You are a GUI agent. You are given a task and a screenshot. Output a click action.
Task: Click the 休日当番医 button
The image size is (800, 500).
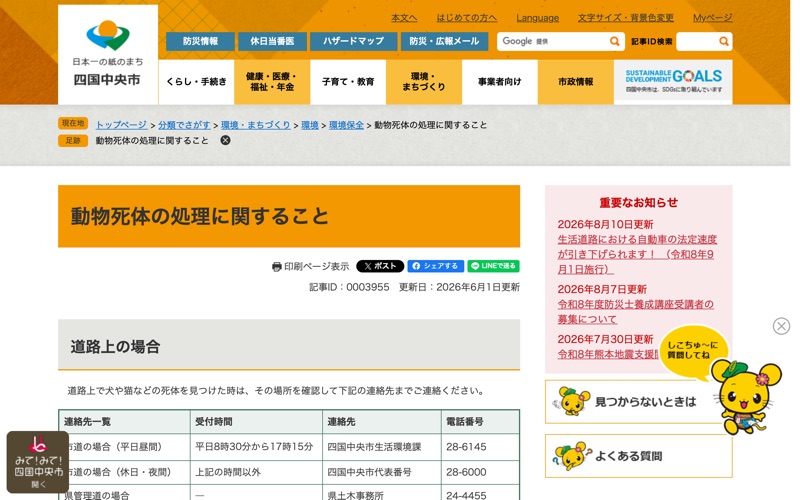272,41
